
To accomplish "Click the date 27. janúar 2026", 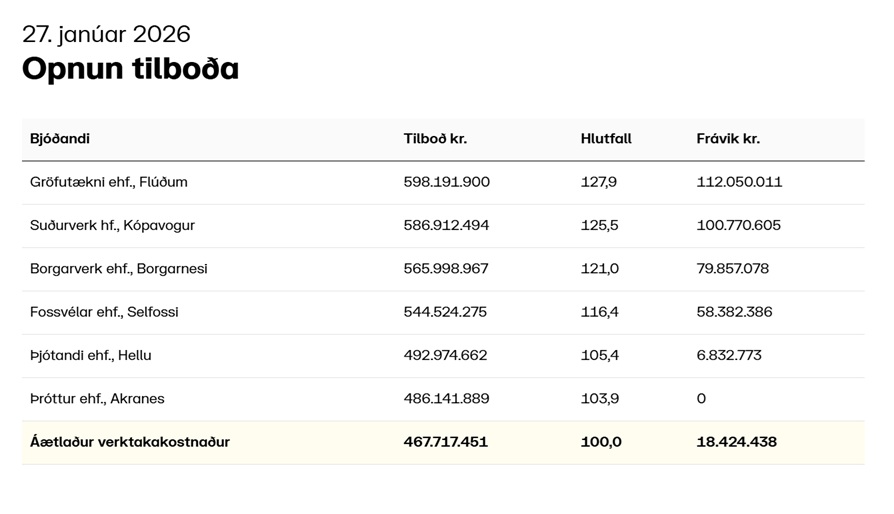I will pyautogui.click(x=106, y=34).
